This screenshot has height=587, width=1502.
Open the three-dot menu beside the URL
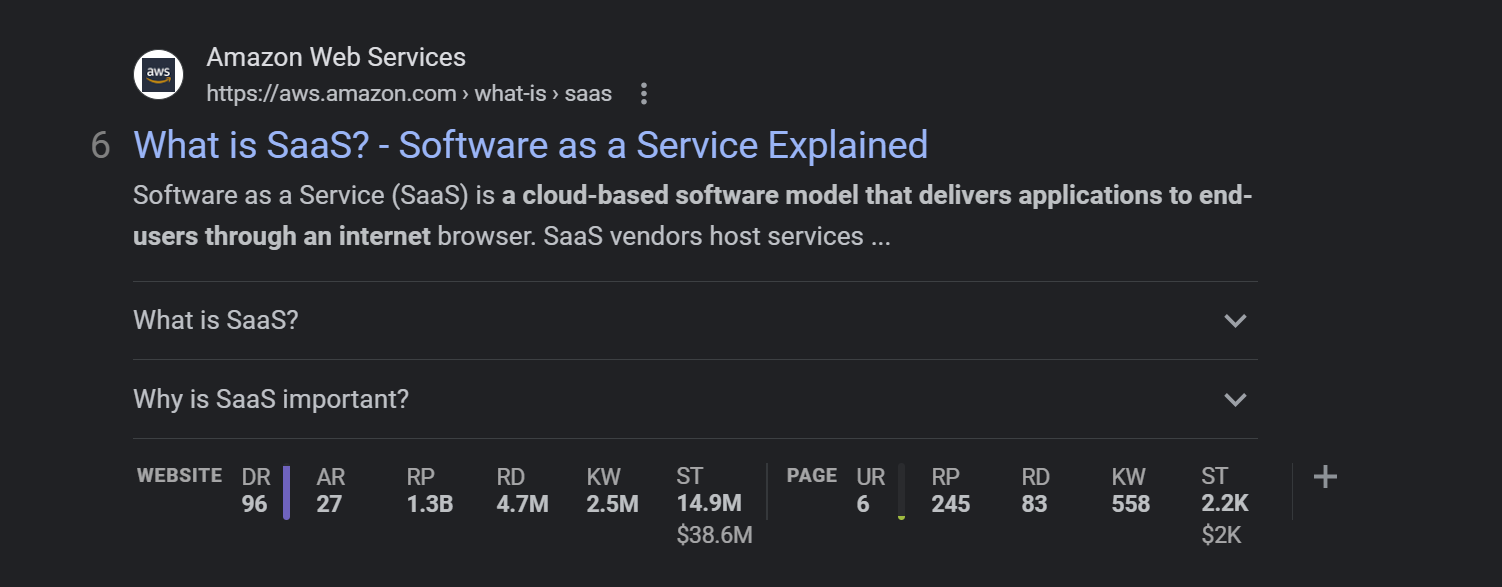click(x=644, y=94)
